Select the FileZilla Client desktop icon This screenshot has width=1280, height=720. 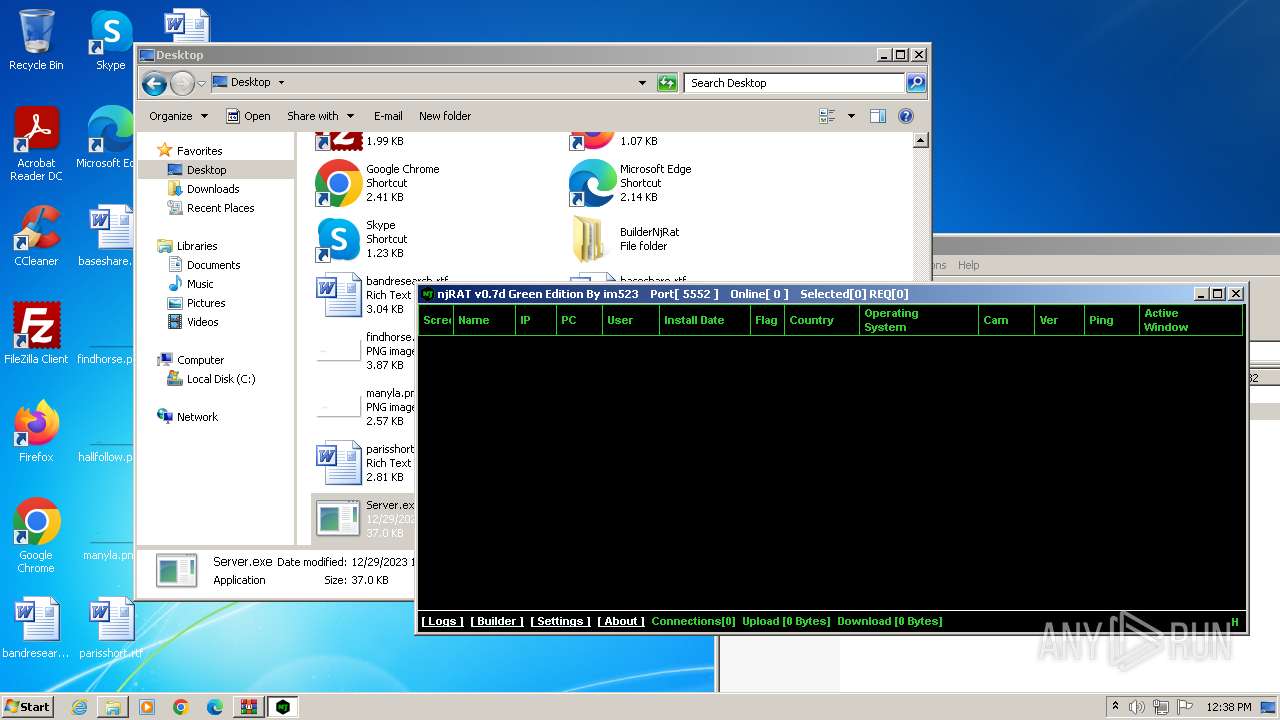tap(36, 334)
